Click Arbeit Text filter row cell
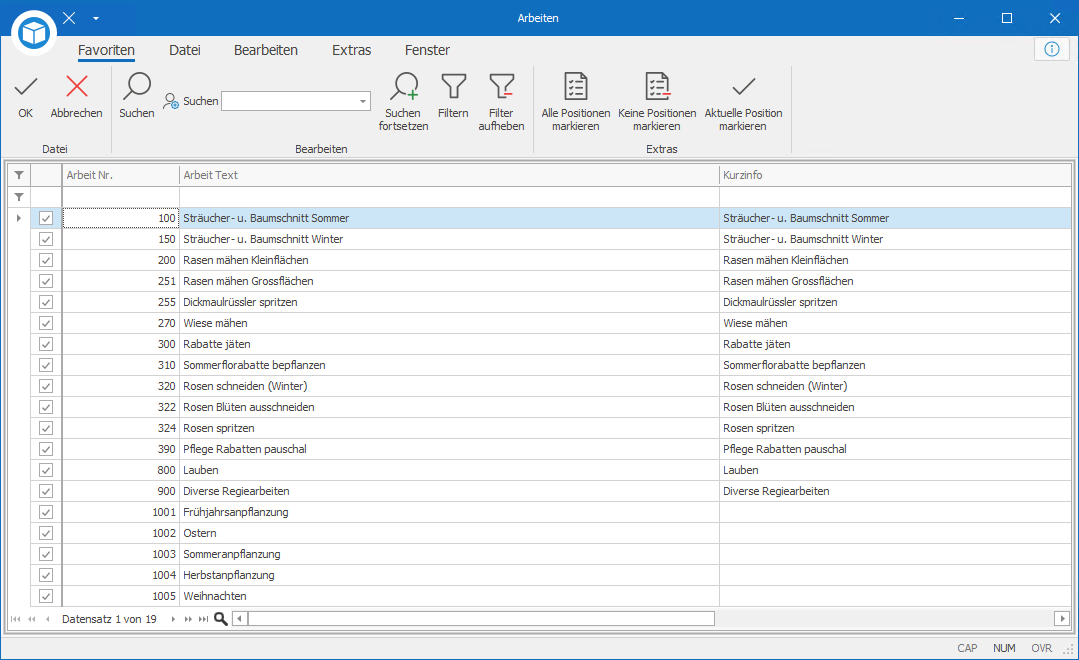The height and width of the screenshot is (660, 1079). coord(449,197)
